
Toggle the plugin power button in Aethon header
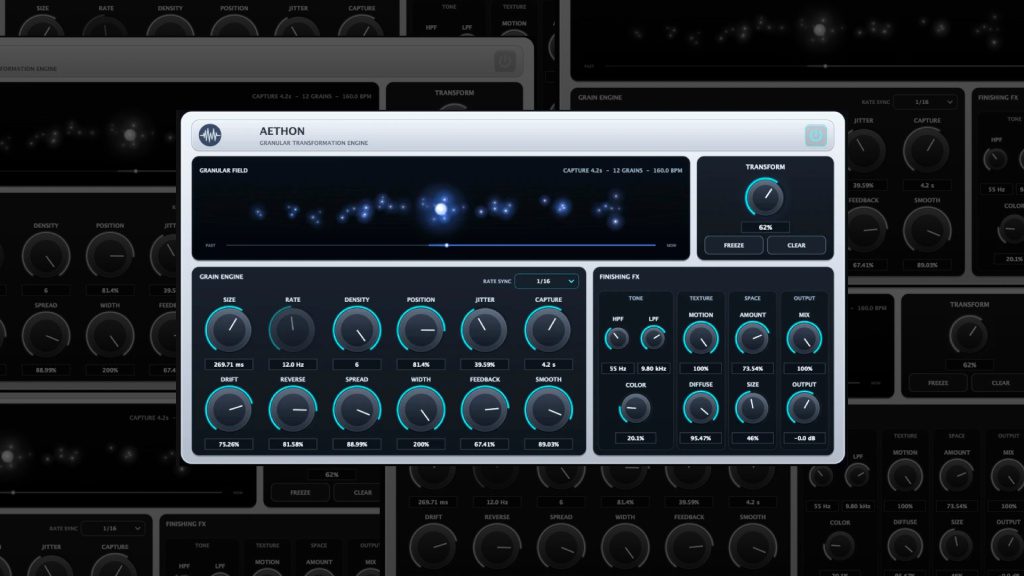tap(816, 136)
